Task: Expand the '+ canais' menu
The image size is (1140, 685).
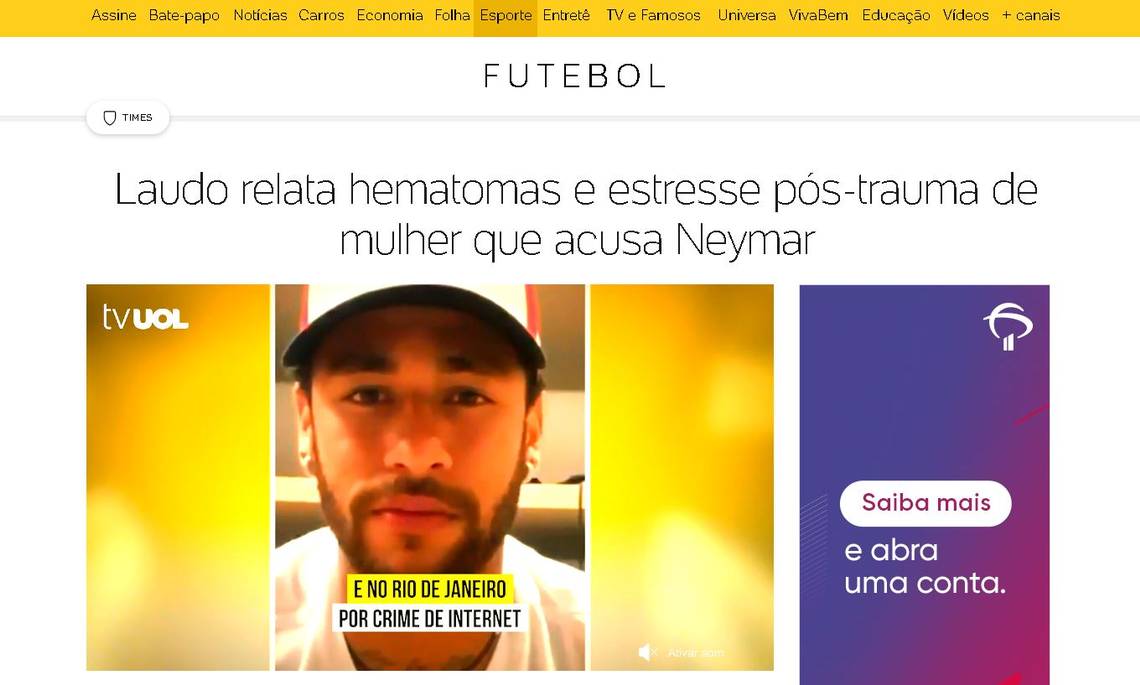Action: (x=1030, y=15)
